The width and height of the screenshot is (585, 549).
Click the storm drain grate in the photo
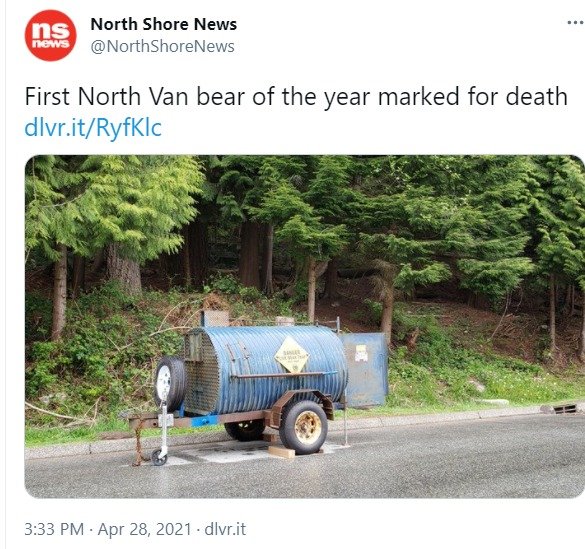(565, 409)
